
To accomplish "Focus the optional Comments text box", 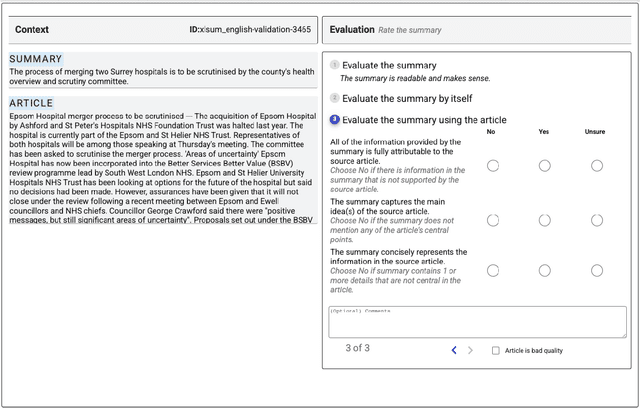I will (478, 321).
